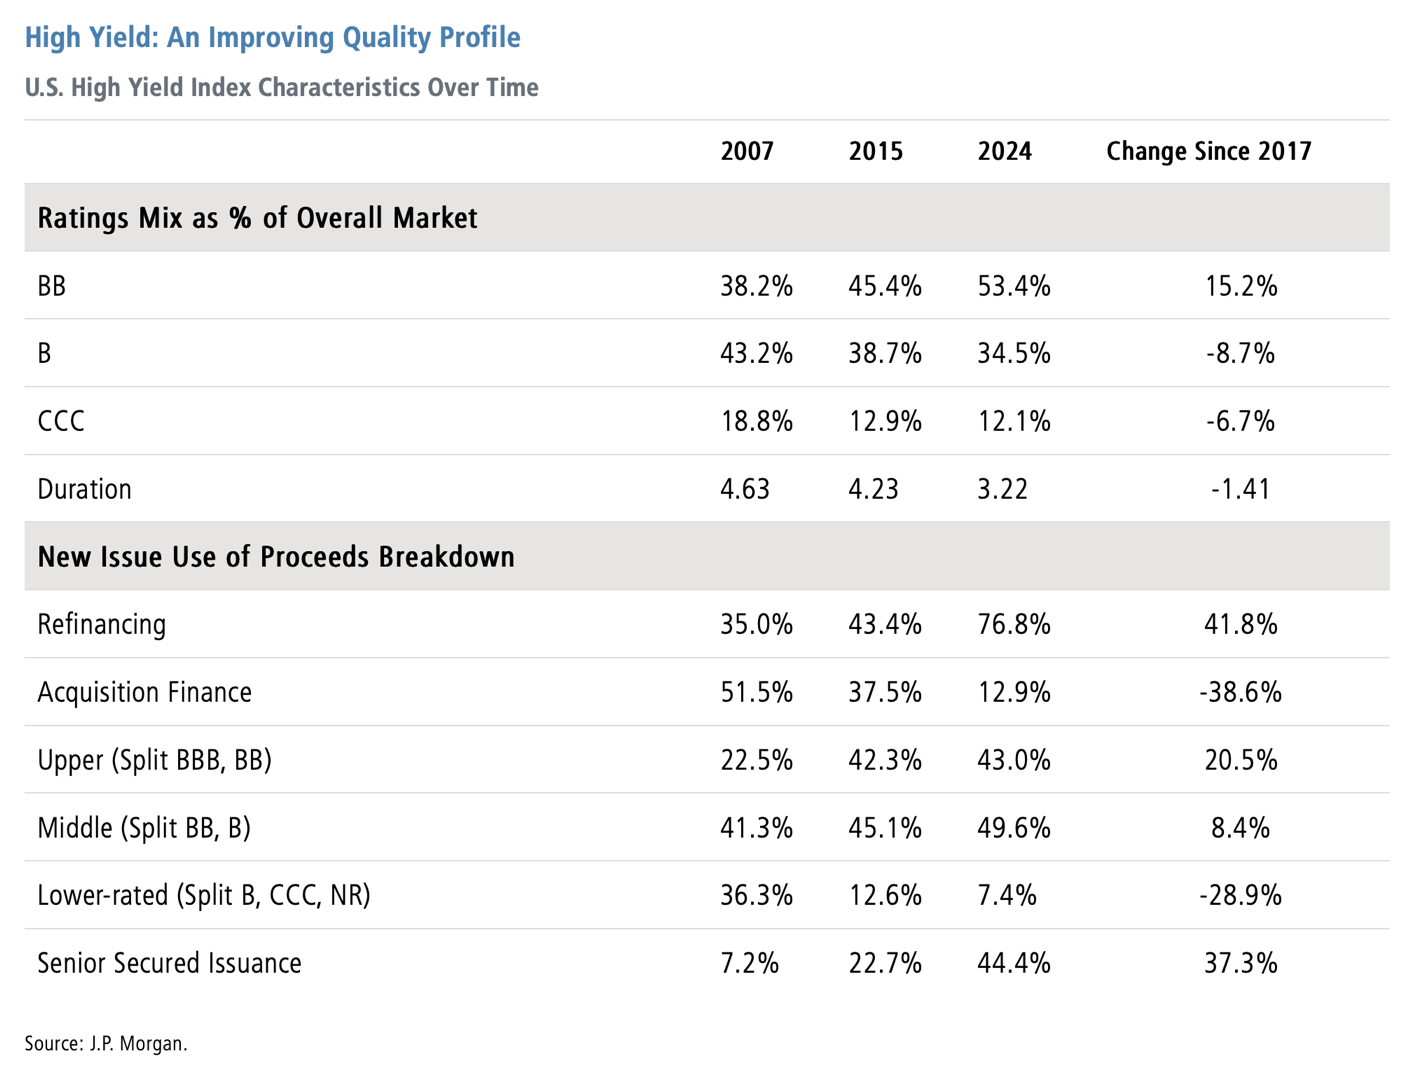The height and width of the screenshot is (1066, 1411).
Task: Click the "Upper (Split BBB, BB)" row label
Action: tap(154, 761)
